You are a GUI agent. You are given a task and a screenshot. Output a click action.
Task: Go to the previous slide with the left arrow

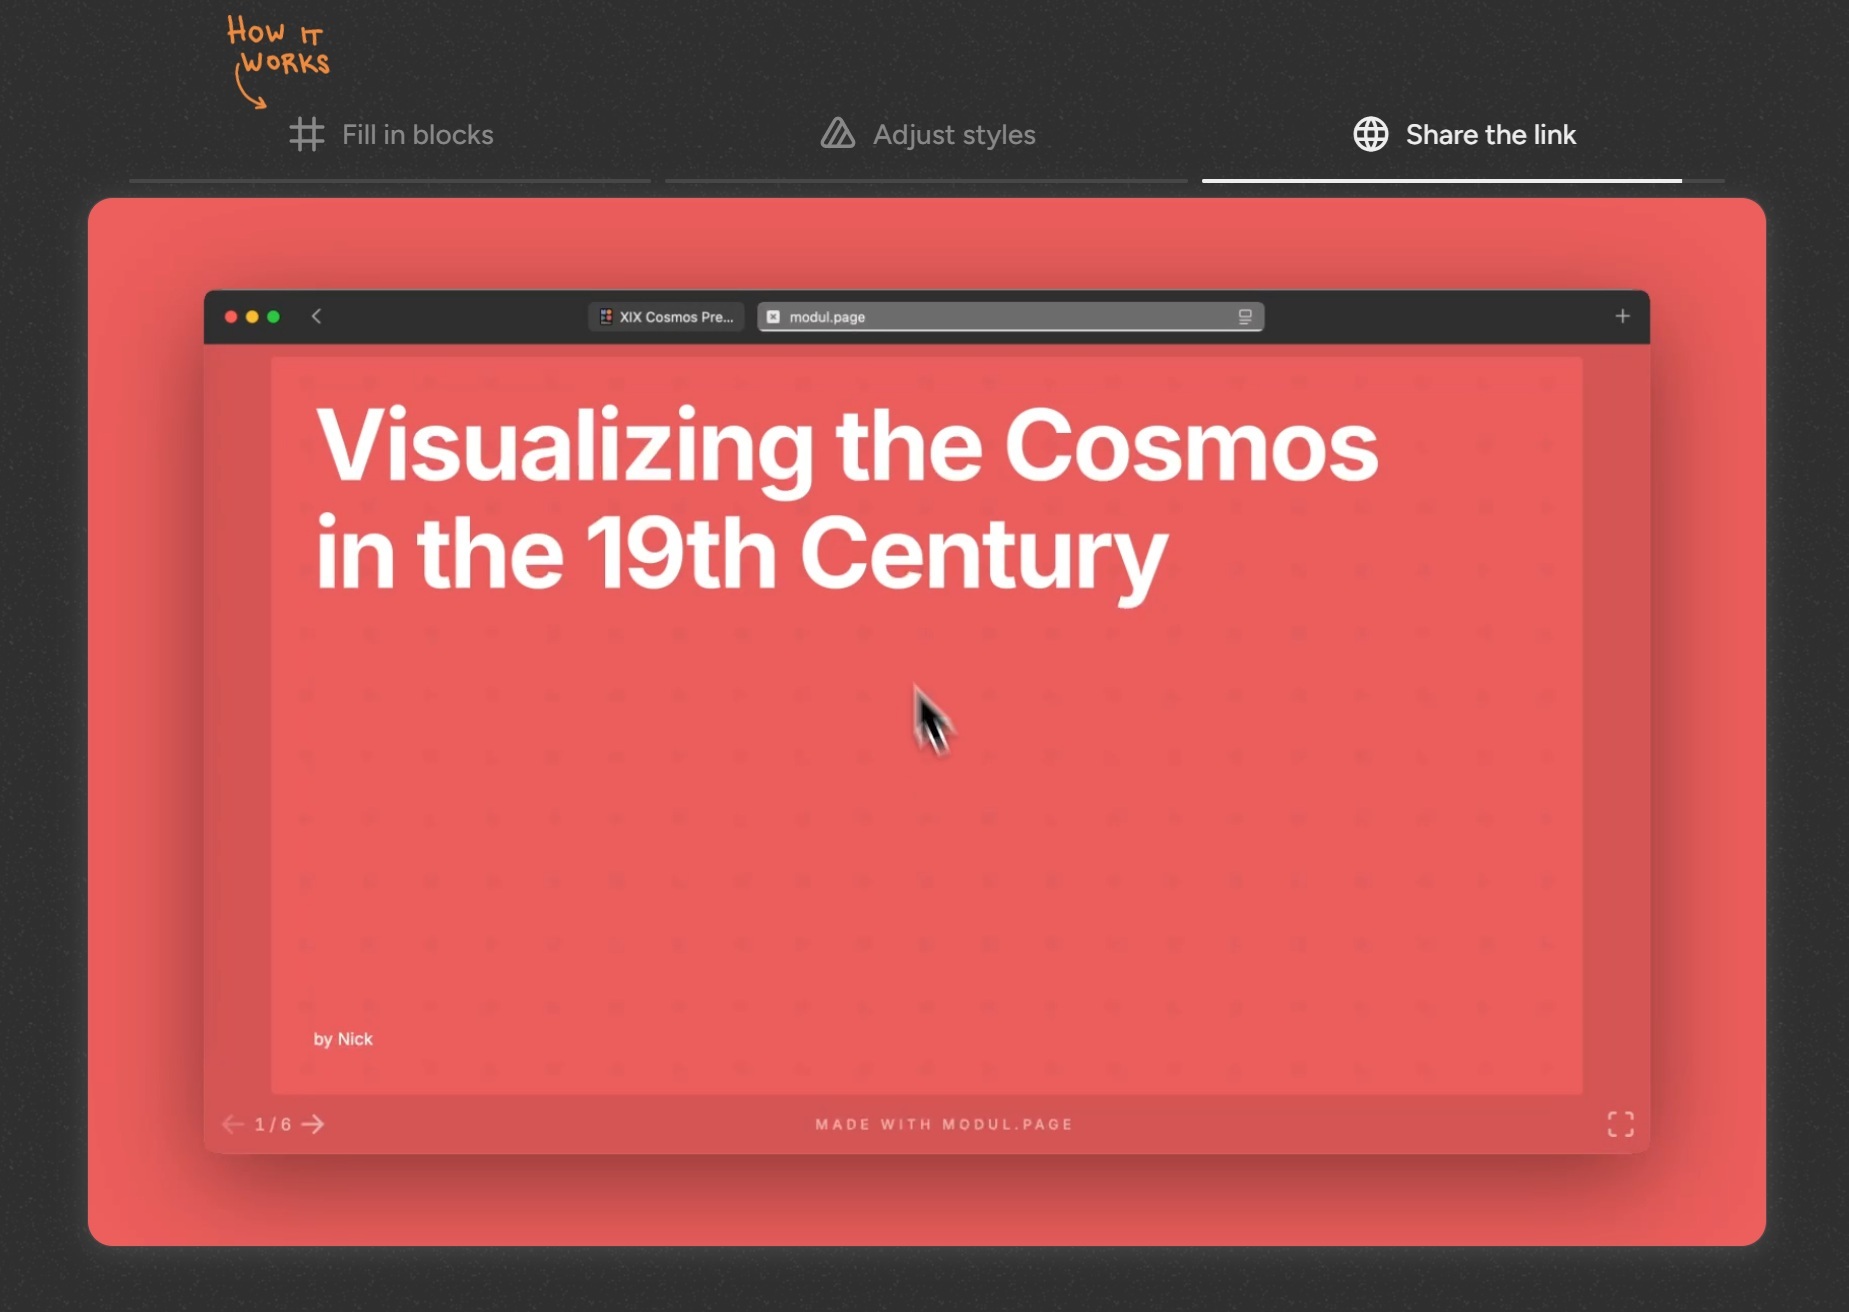pyautogui.click(x=232, y=1124)
